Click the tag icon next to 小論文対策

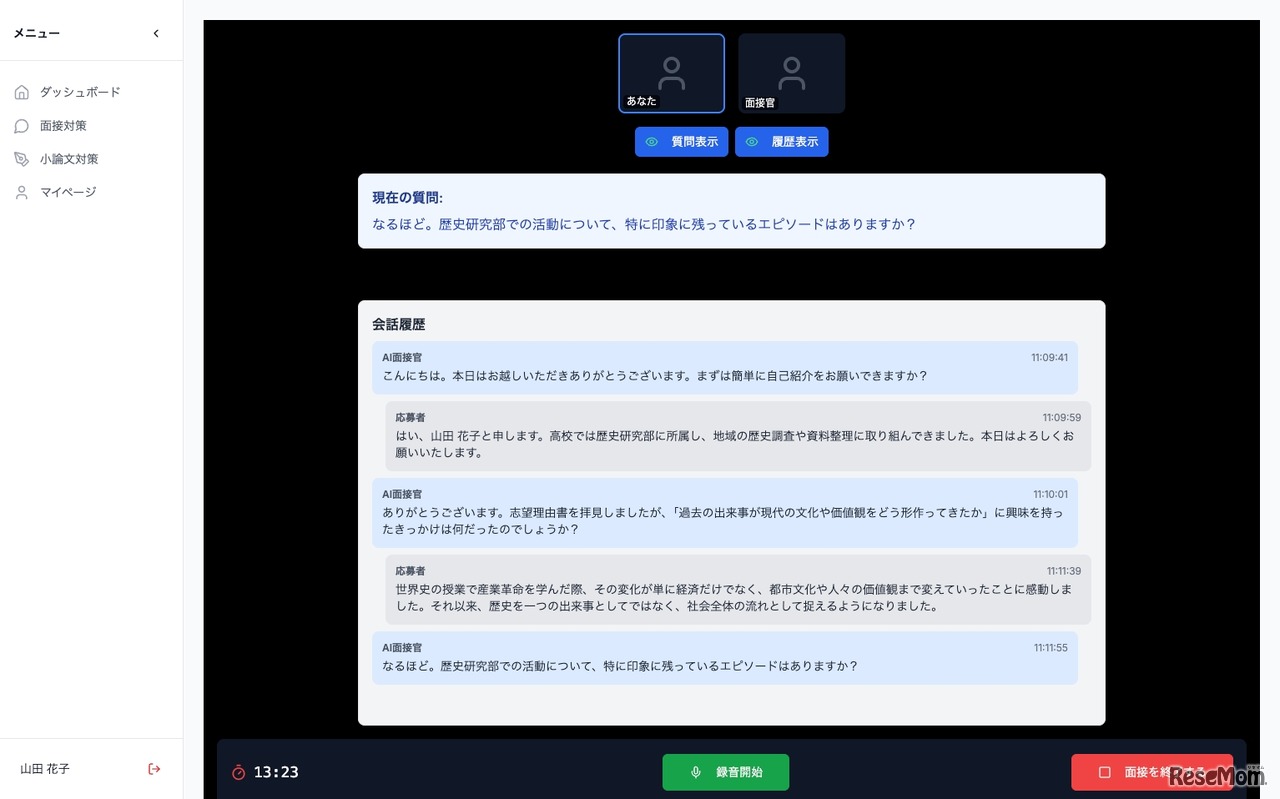[22, 158]
